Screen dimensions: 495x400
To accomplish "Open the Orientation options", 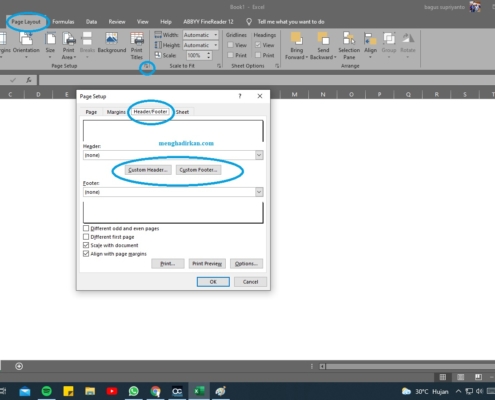I will 26,45.
